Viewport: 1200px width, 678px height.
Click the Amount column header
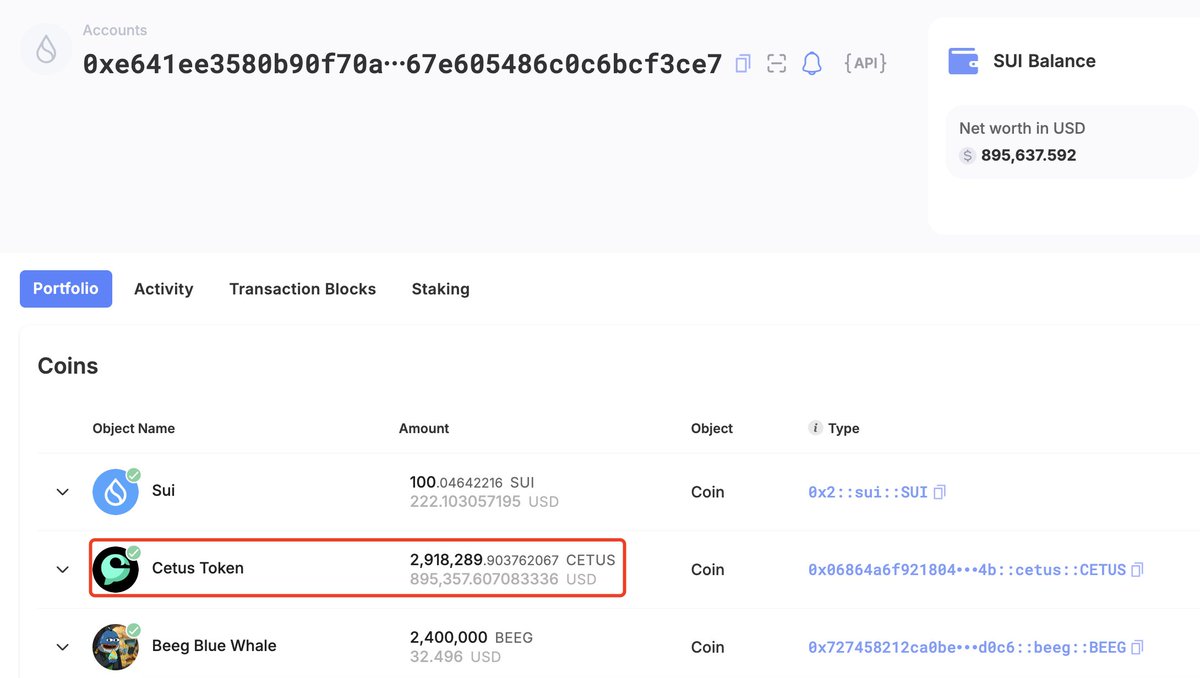[x=424, y=428]
